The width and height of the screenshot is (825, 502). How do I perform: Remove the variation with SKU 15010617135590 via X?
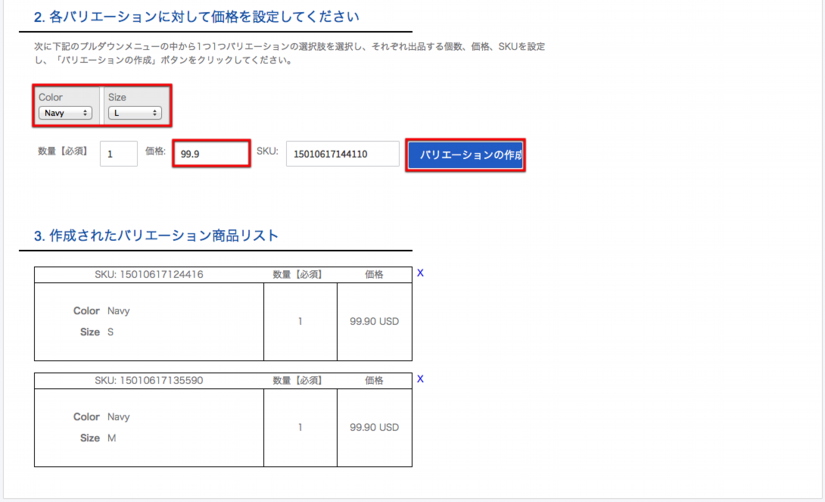click(420, 379)
